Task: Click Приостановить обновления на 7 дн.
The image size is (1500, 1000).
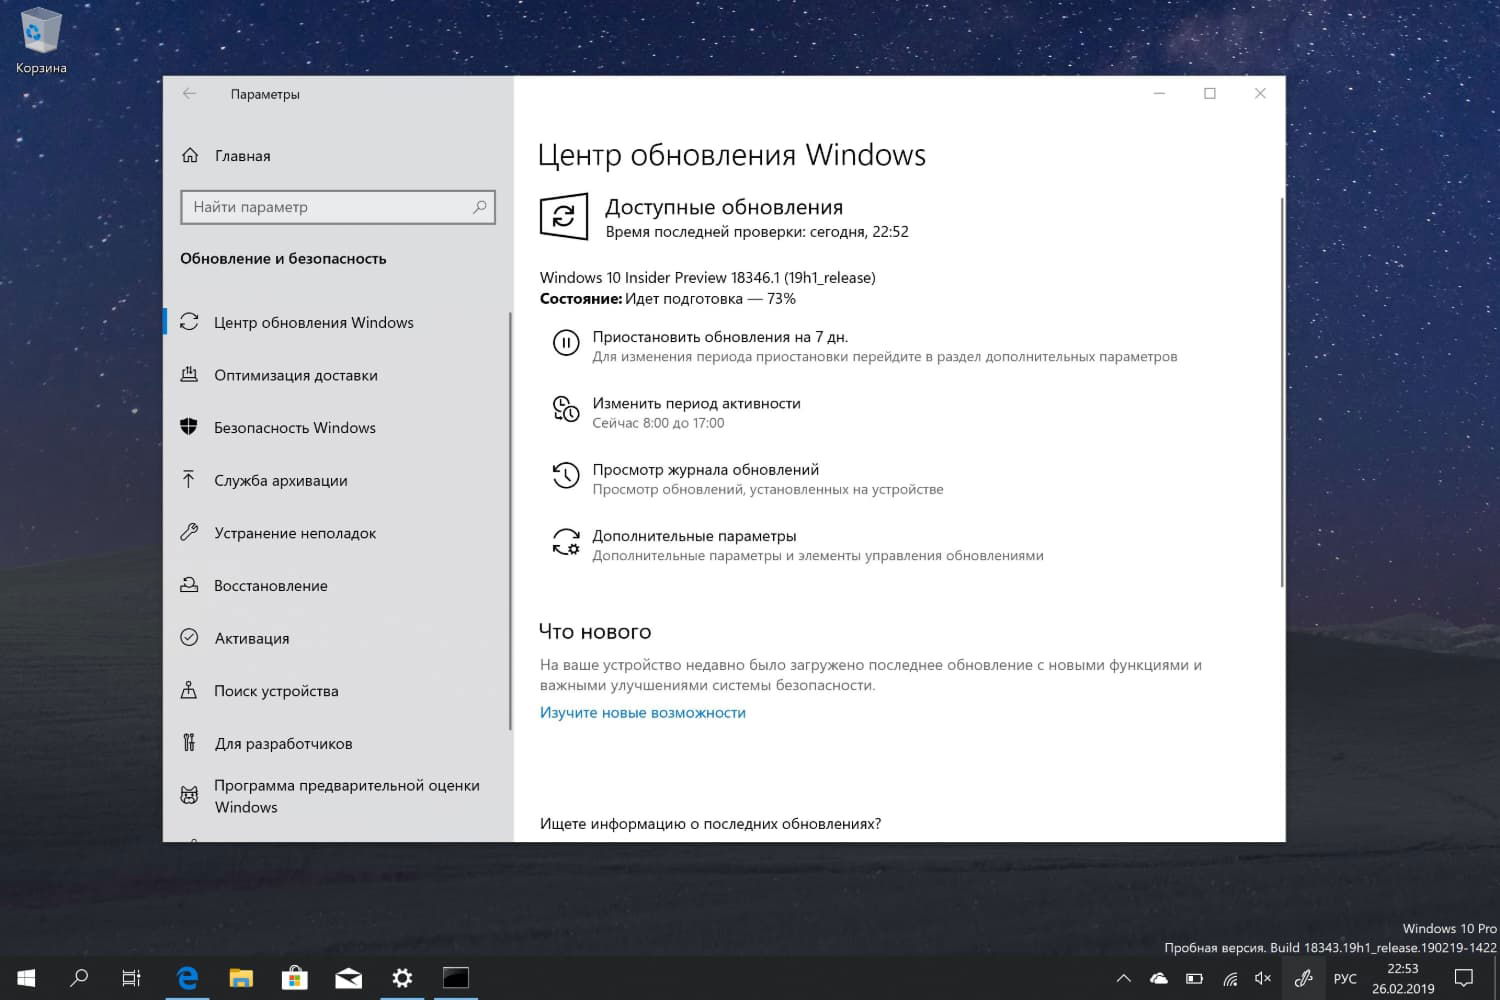Action: tap(720, 337)
